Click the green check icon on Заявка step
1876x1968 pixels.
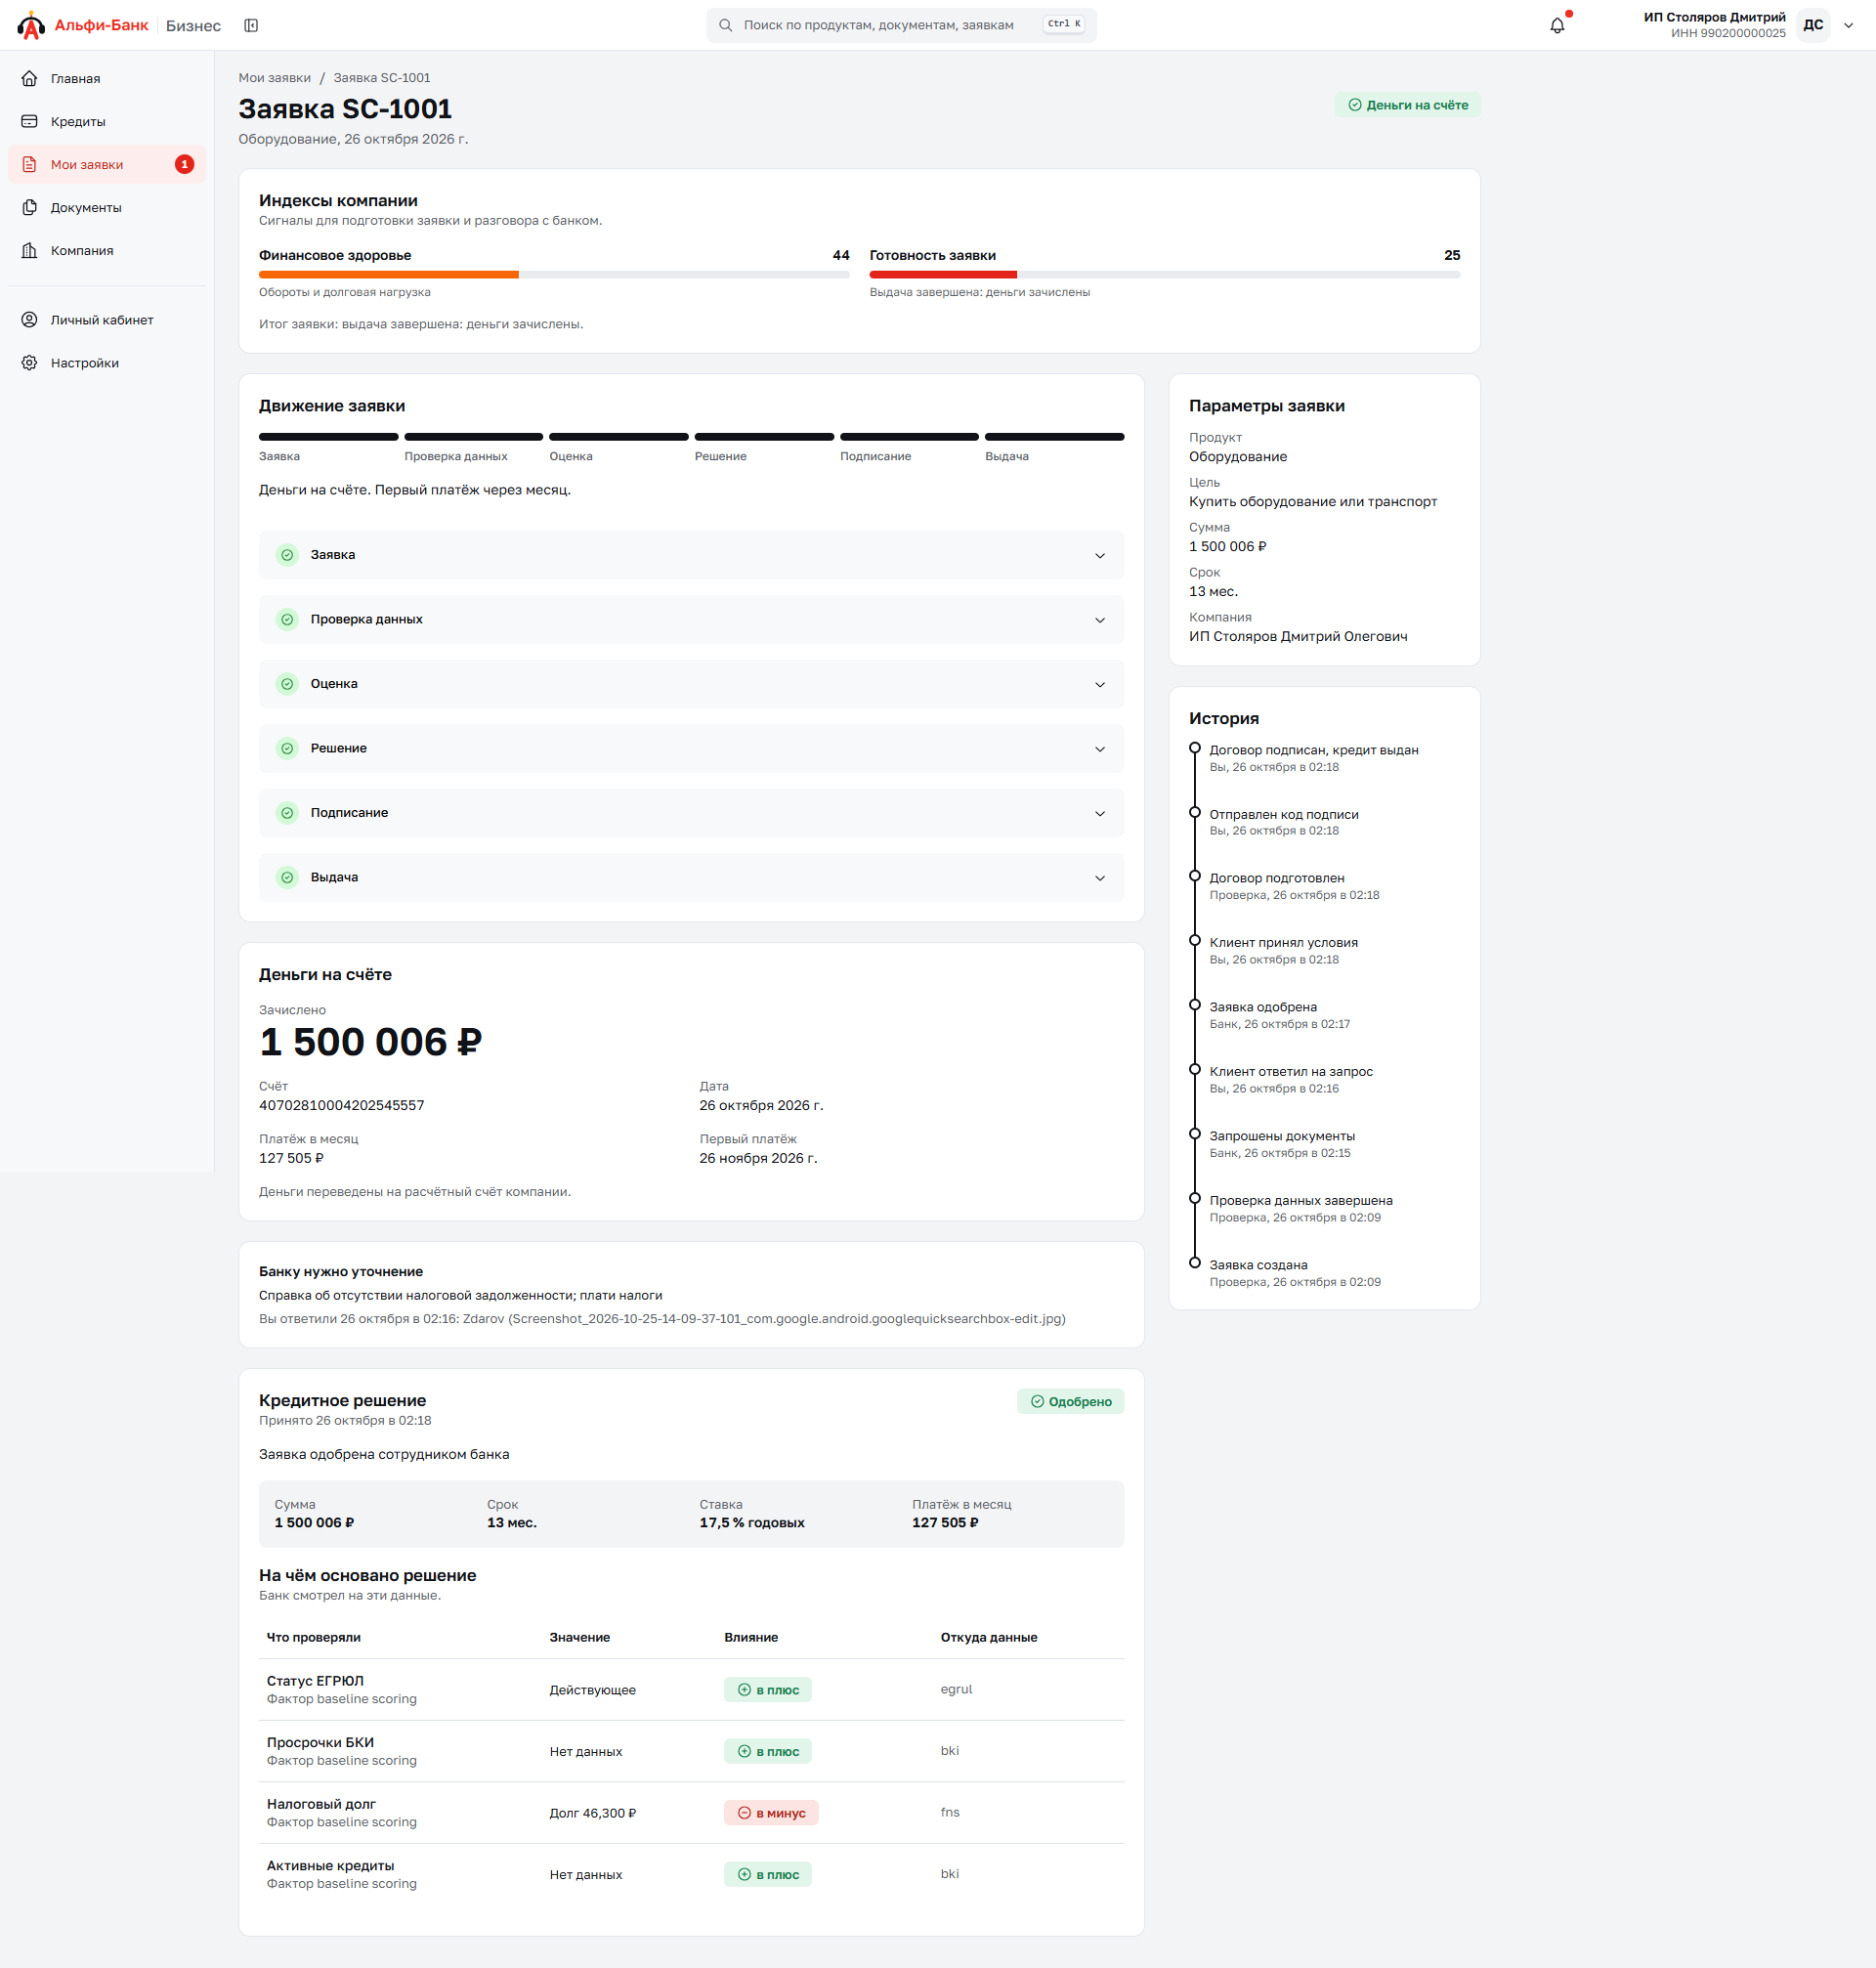click(x=288, y=555)
